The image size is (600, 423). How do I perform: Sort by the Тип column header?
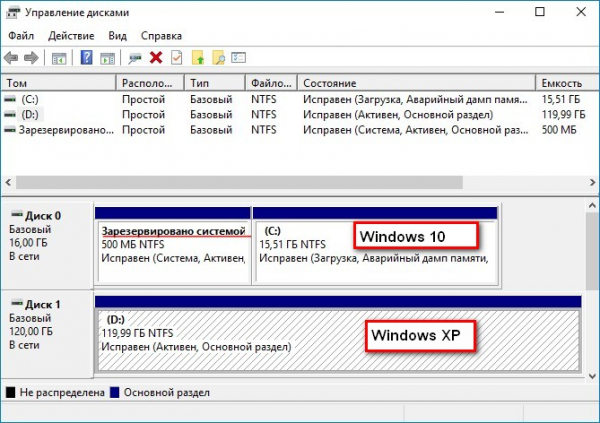215,83
